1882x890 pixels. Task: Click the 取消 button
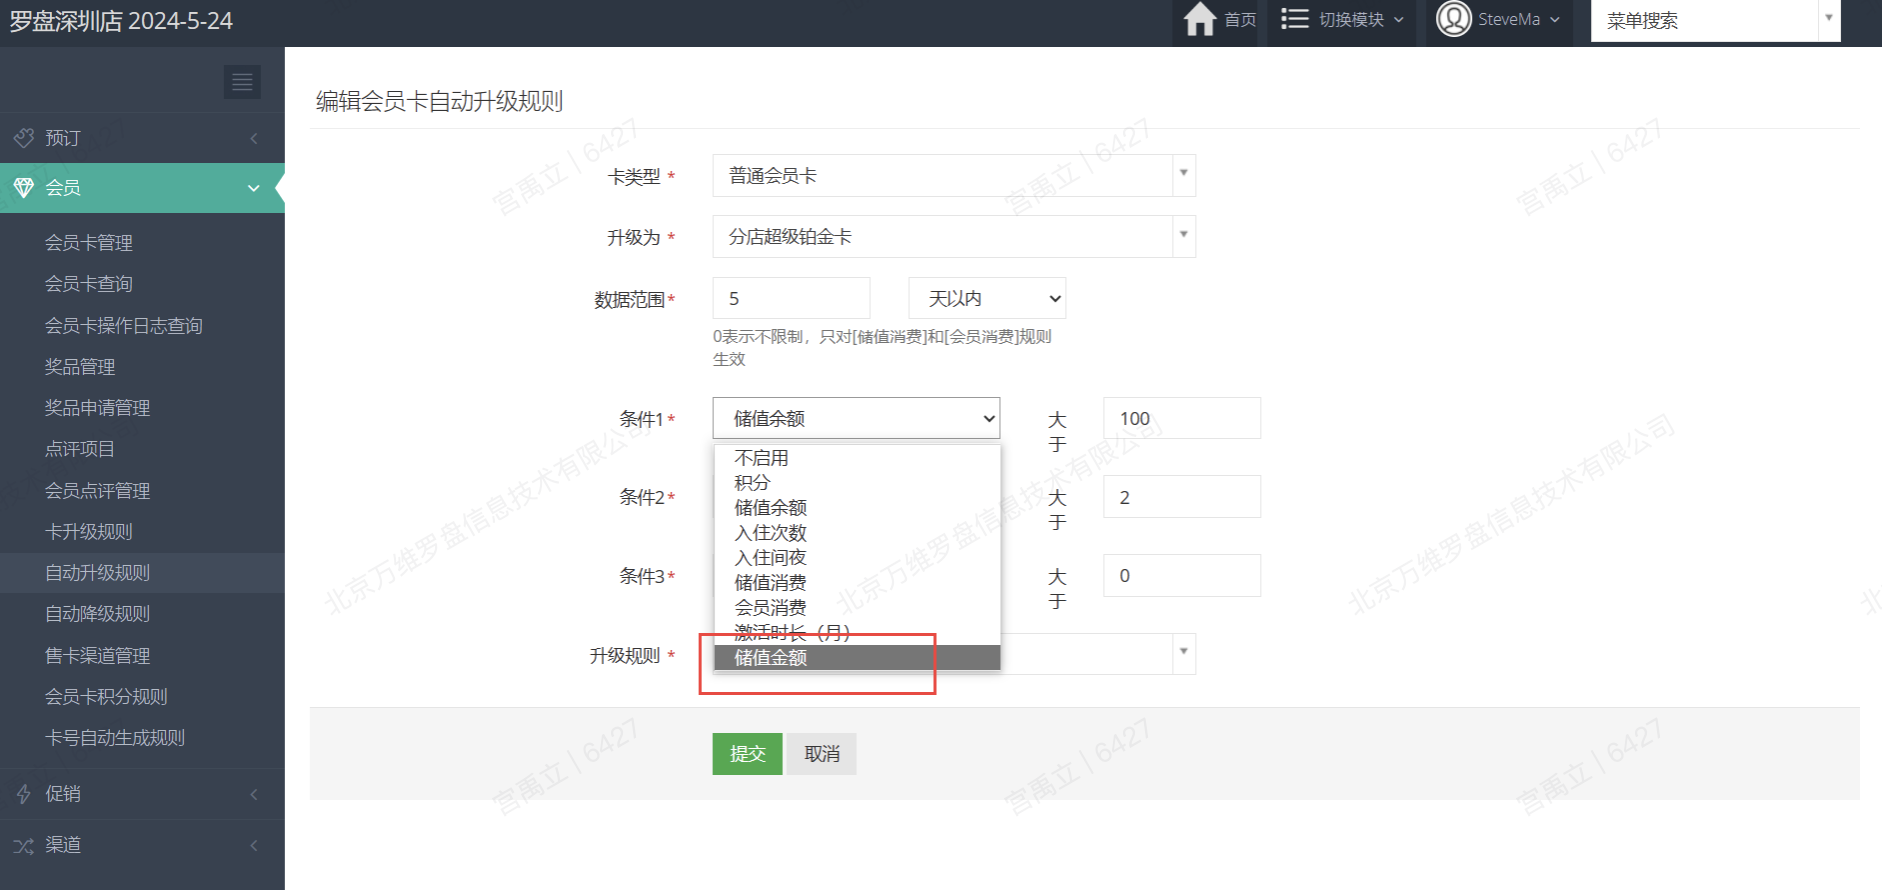point(822,754)
